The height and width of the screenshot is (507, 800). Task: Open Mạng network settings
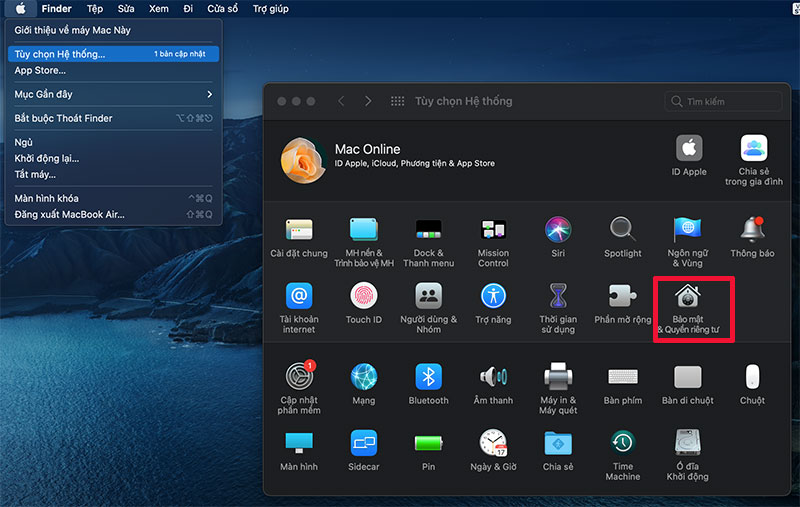pyautogui.click(x=364, y=384)
